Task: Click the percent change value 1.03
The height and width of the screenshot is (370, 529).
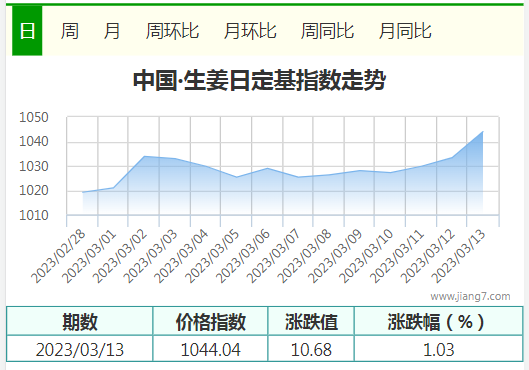Action: 439,349
